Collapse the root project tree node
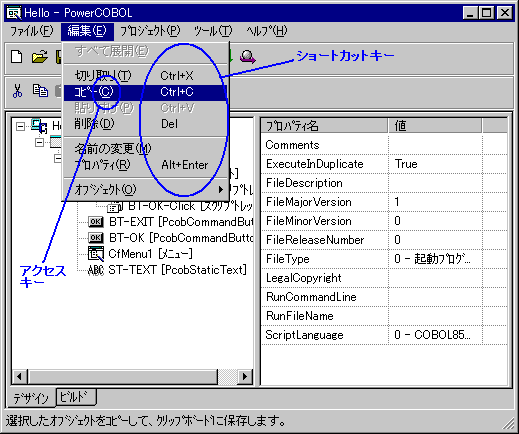The height and width of the screenshot is (434, 519). coord(21,126)
